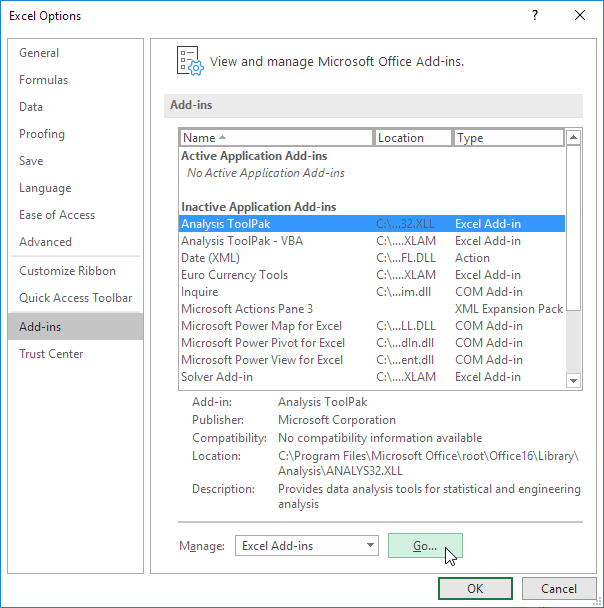This screenshot has height=608, width=604.
Task: Open the Trust Center category
Action: (x=51, y=354)
